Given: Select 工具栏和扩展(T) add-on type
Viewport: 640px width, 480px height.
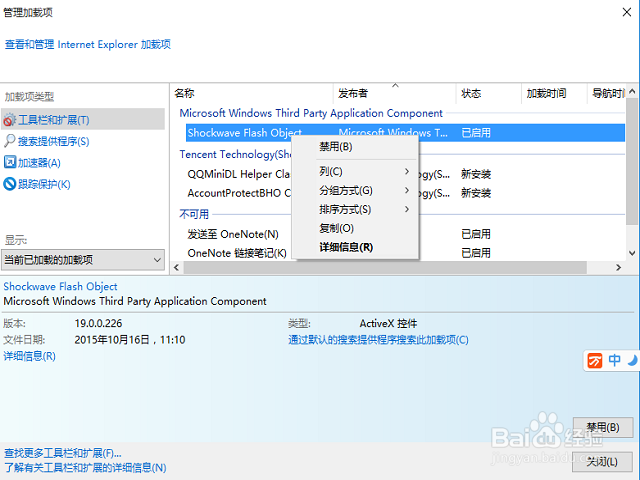Looking at the screenshot, I should (x=83, y=120).
